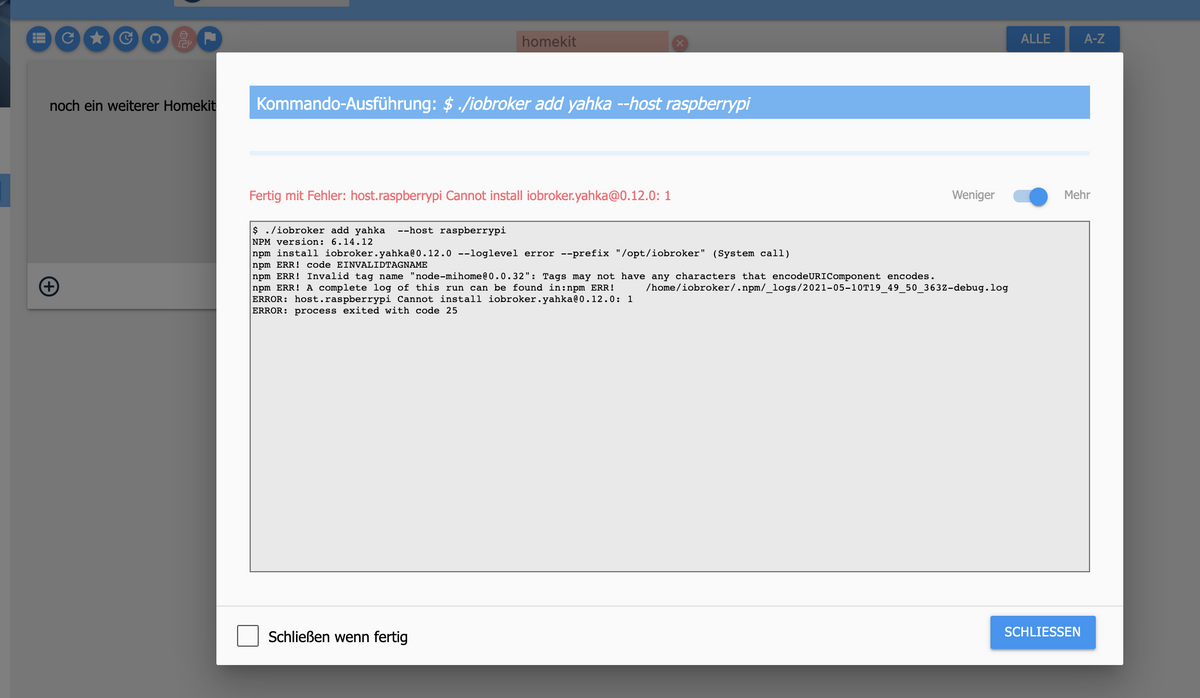Click the noch ein weiterer Homekit card text
This screenshot has height=698, width=1200.
pos(132,105)
